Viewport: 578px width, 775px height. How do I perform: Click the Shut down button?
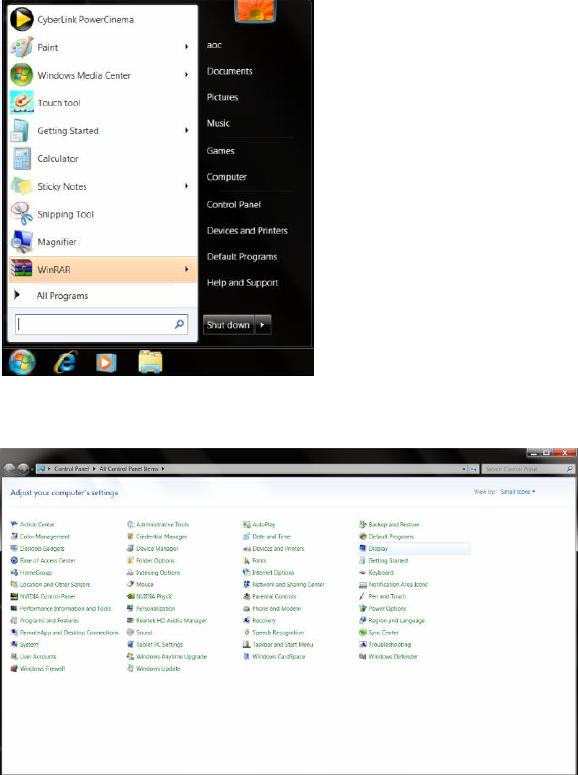point(228,325)
